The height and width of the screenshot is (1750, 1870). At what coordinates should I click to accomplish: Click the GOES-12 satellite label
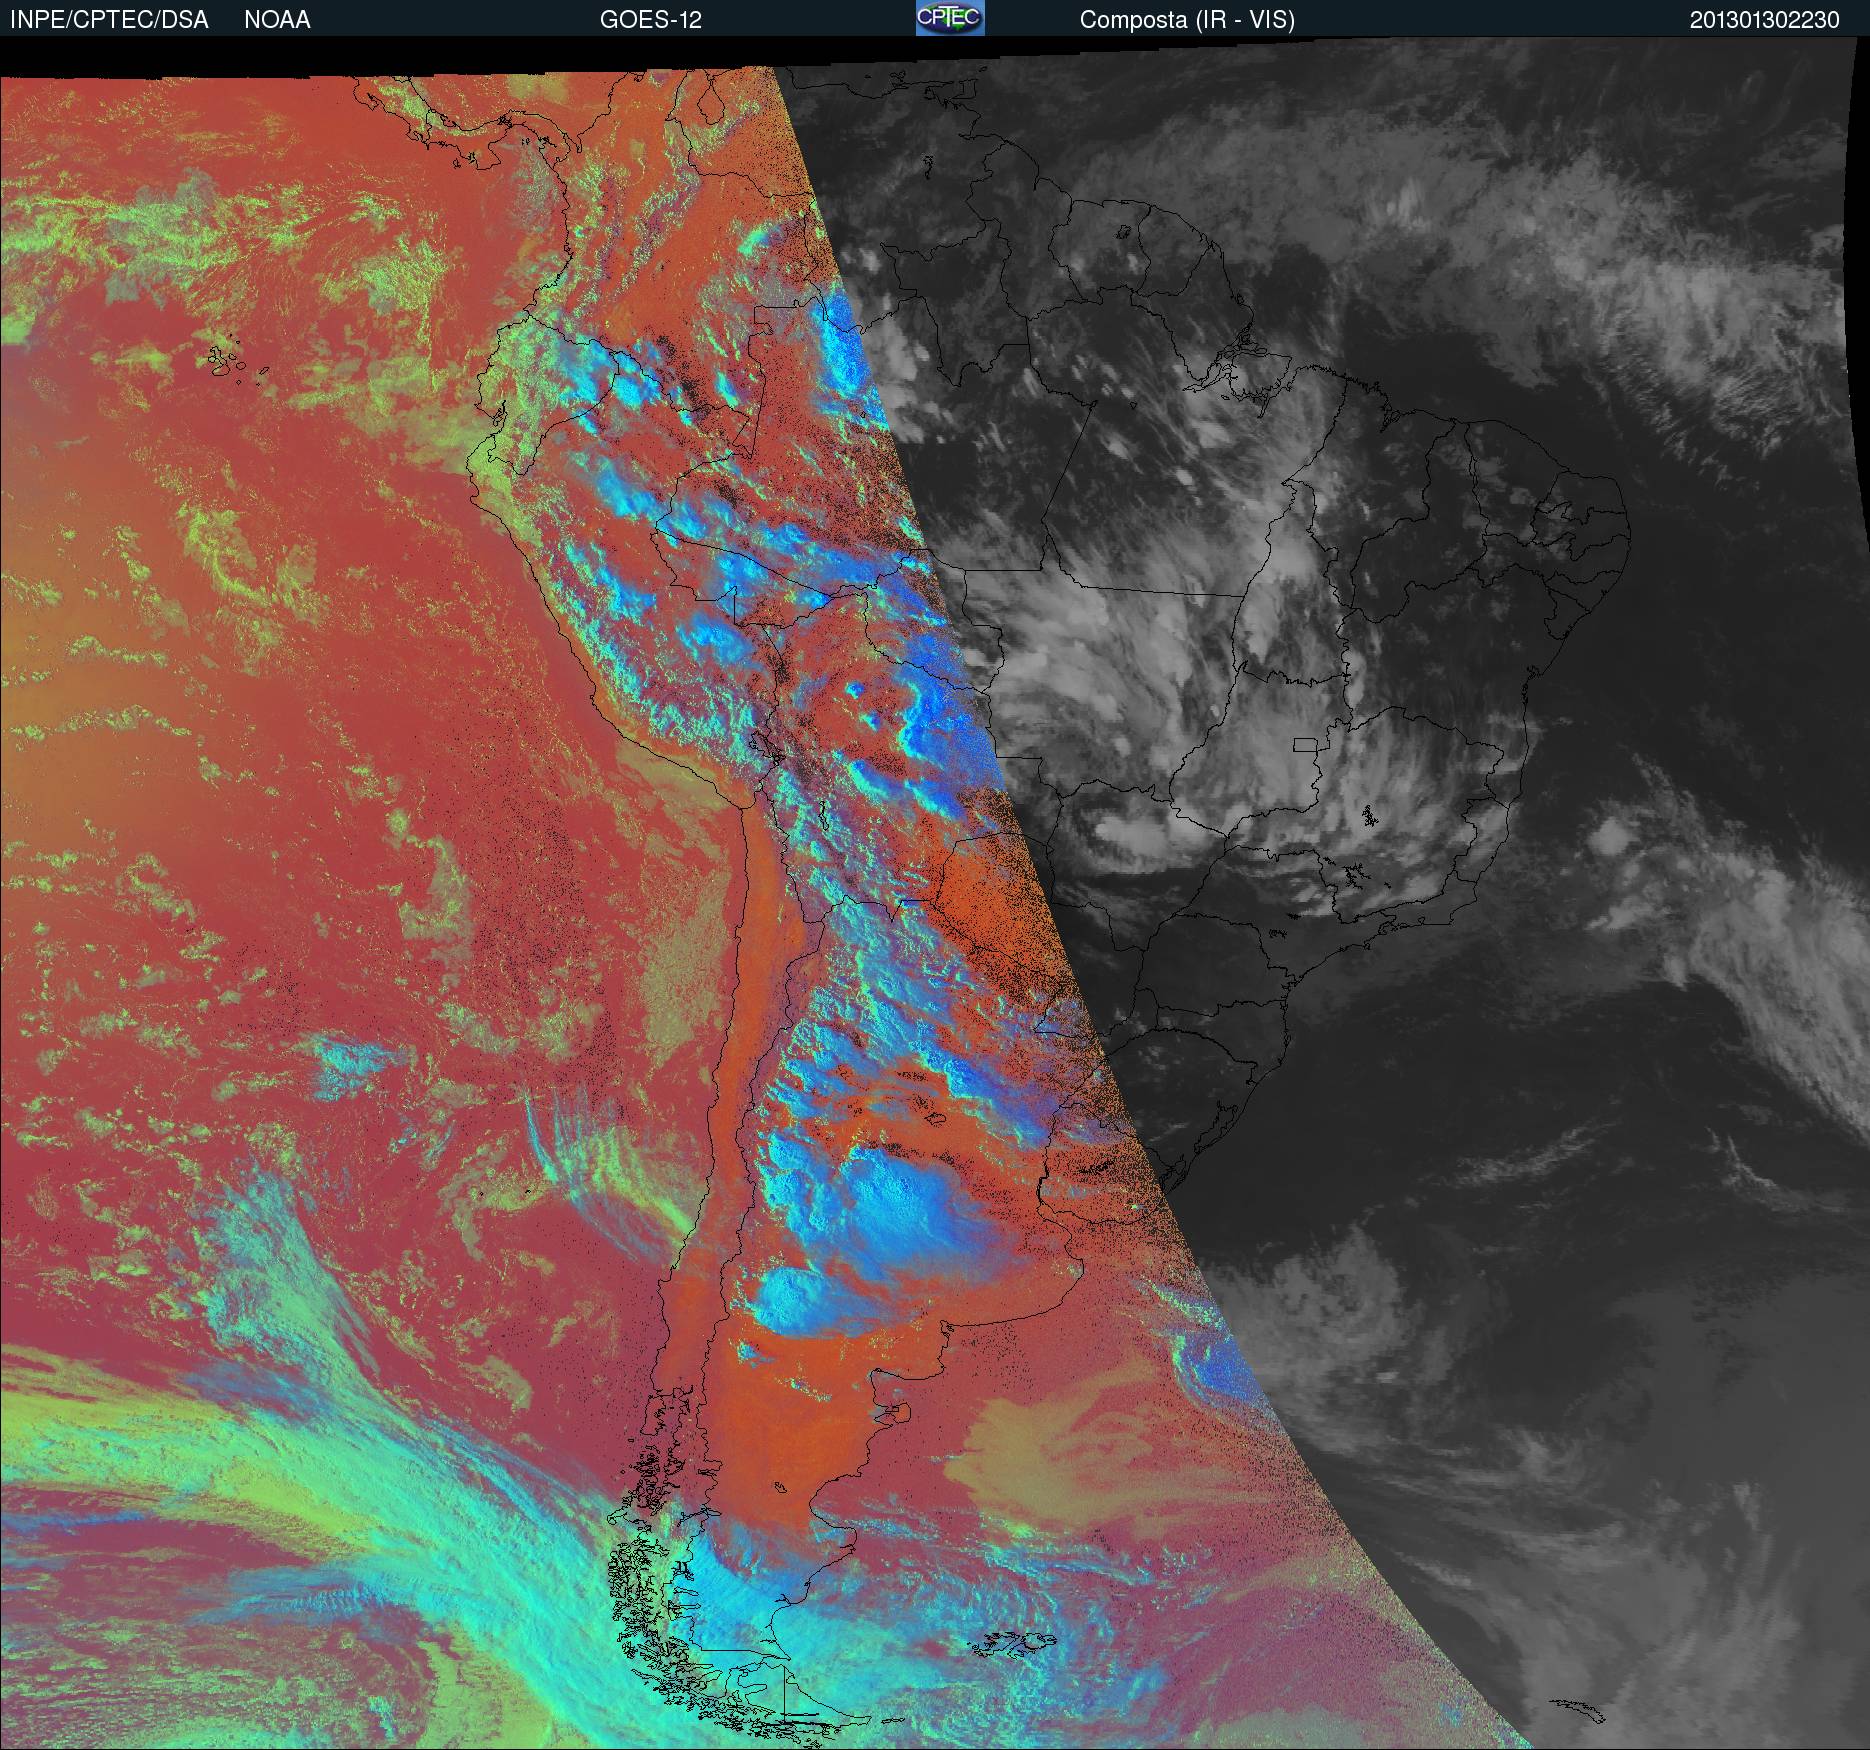click(x=650, y=20)
